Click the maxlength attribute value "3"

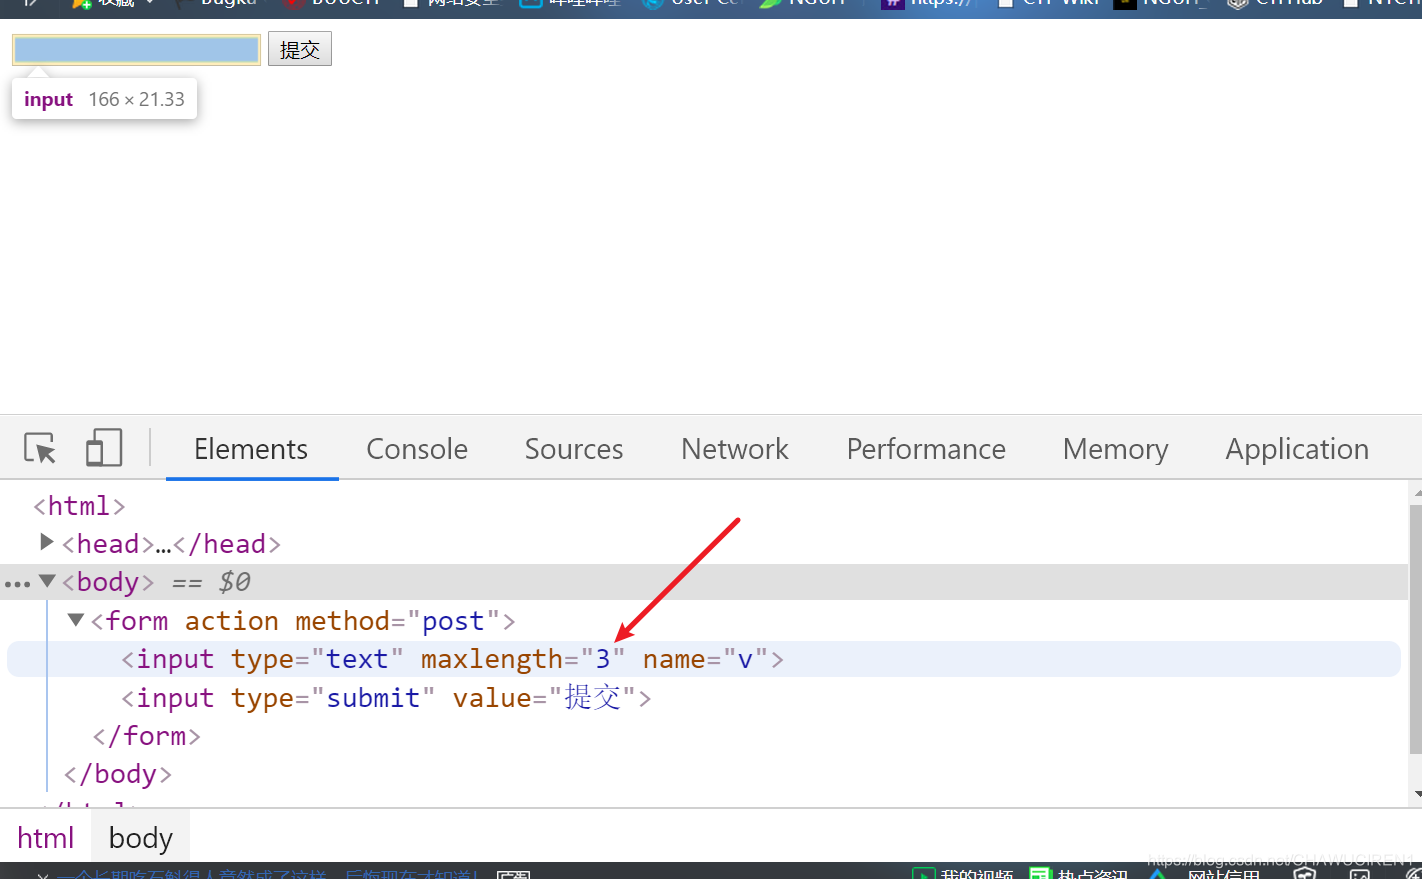pos(603,659)
